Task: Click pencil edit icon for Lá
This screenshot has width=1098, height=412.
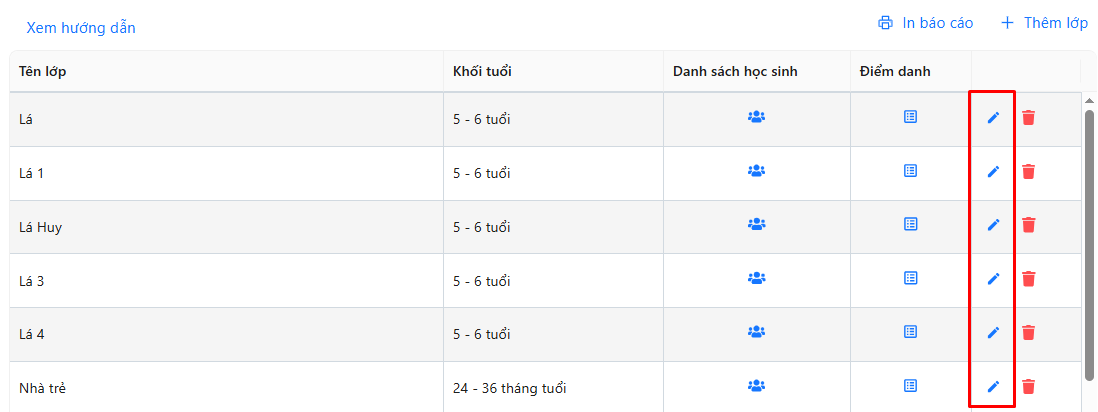Action: click(x=993, y=118)
